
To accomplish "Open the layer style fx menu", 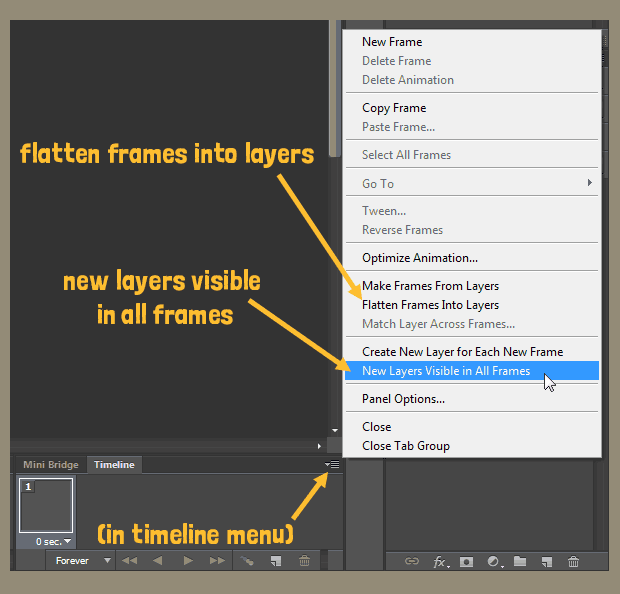I will [x=440, y=562].
